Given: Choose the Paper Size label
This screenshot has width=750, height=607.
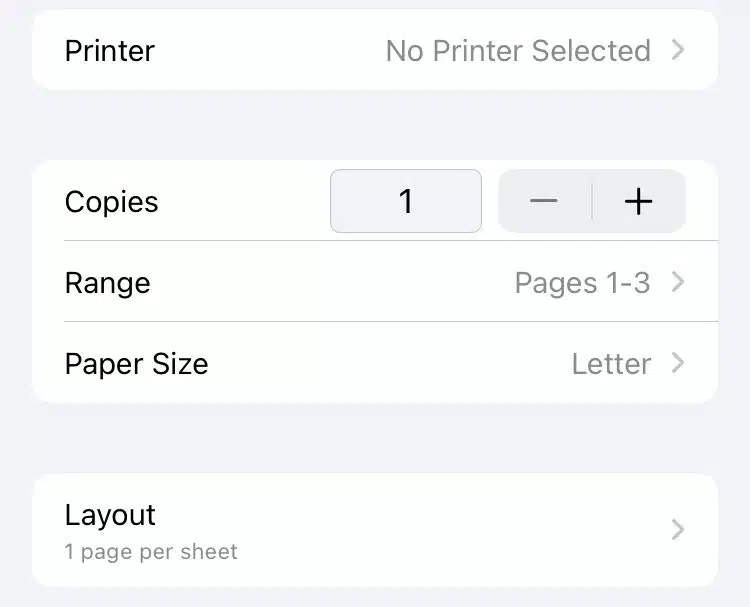Looking at the screenshot, I should point(136,363).
